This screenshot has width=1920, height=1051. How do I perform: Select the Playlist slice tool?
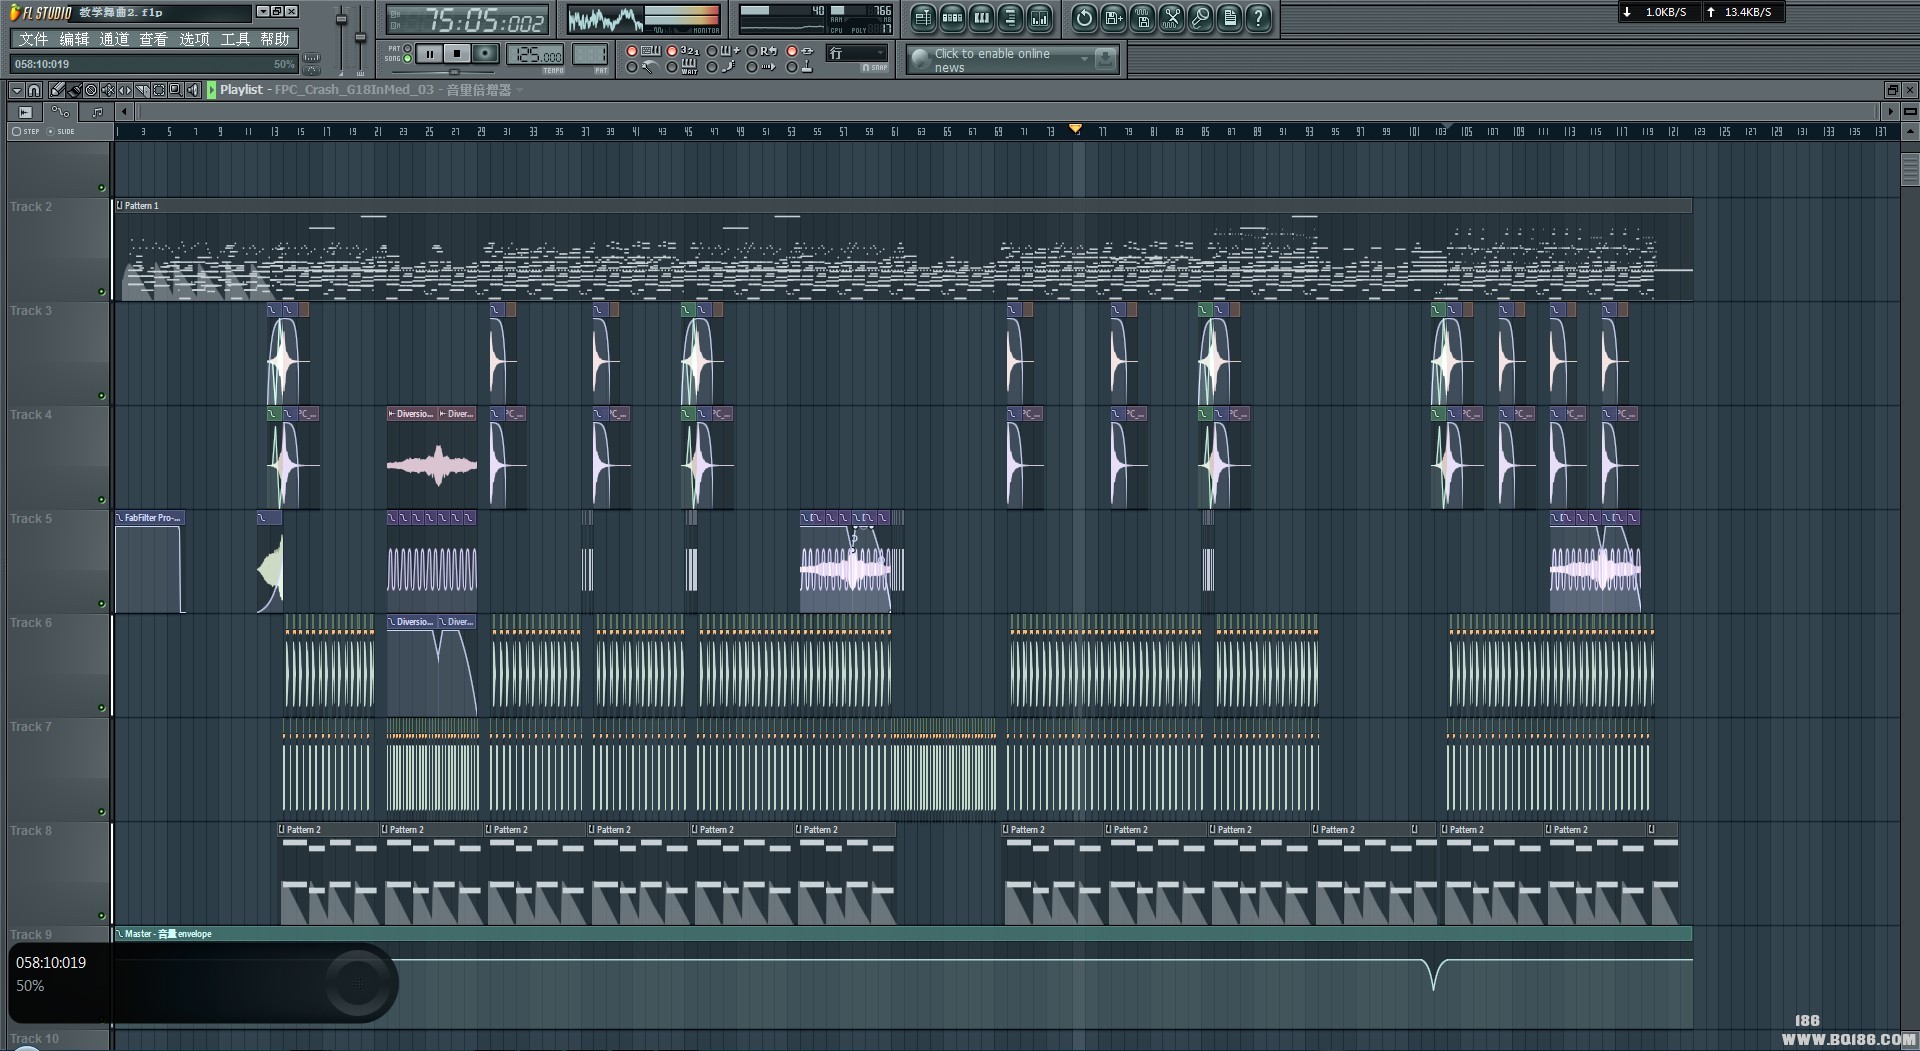[142, 90]
